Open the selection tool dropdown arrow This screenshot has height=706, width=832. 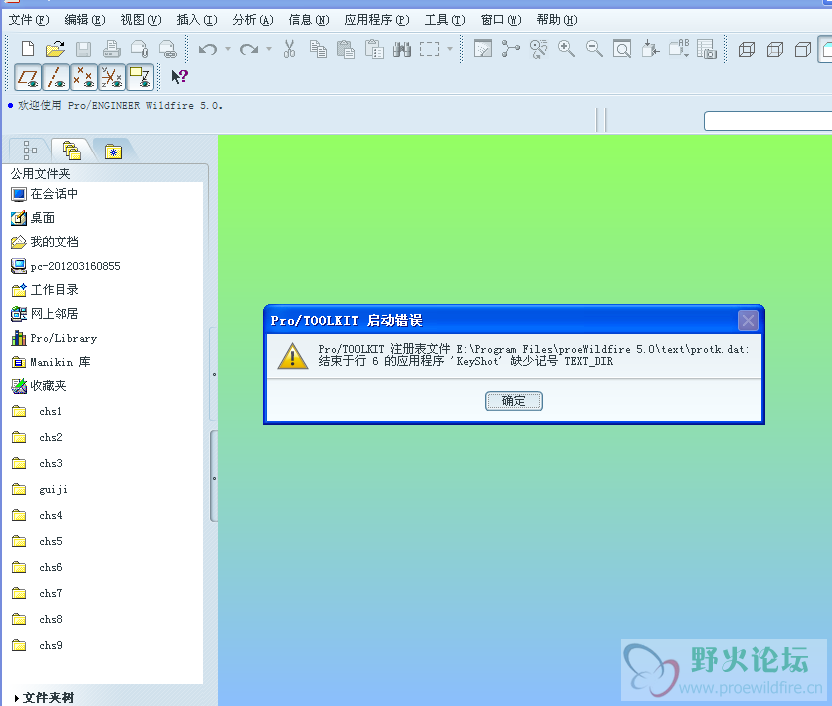click(450, 49)
